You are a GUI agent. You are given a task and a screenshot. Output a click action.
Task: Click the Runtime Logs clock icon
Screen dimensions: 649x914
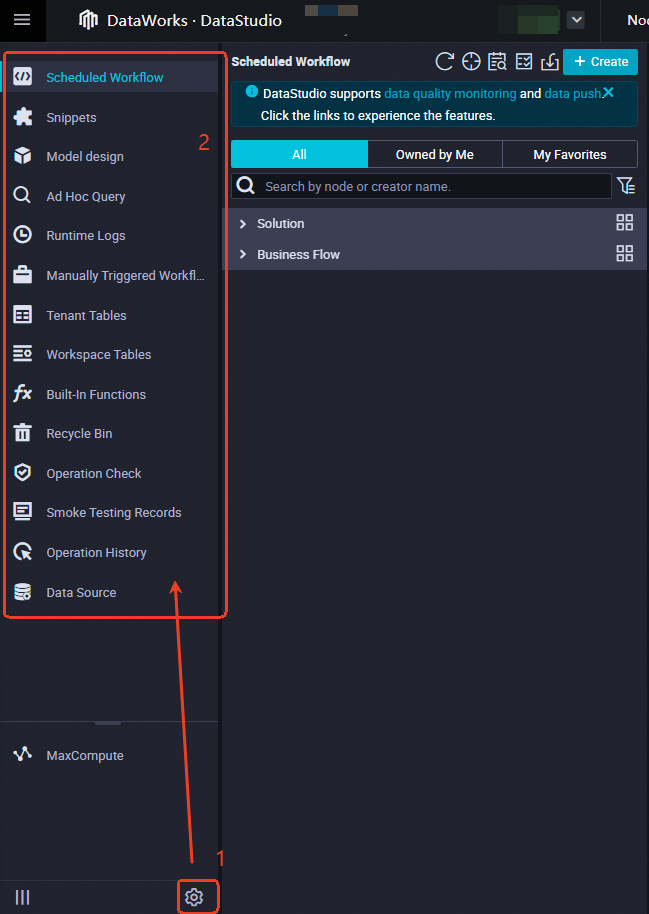pos(23,235)
